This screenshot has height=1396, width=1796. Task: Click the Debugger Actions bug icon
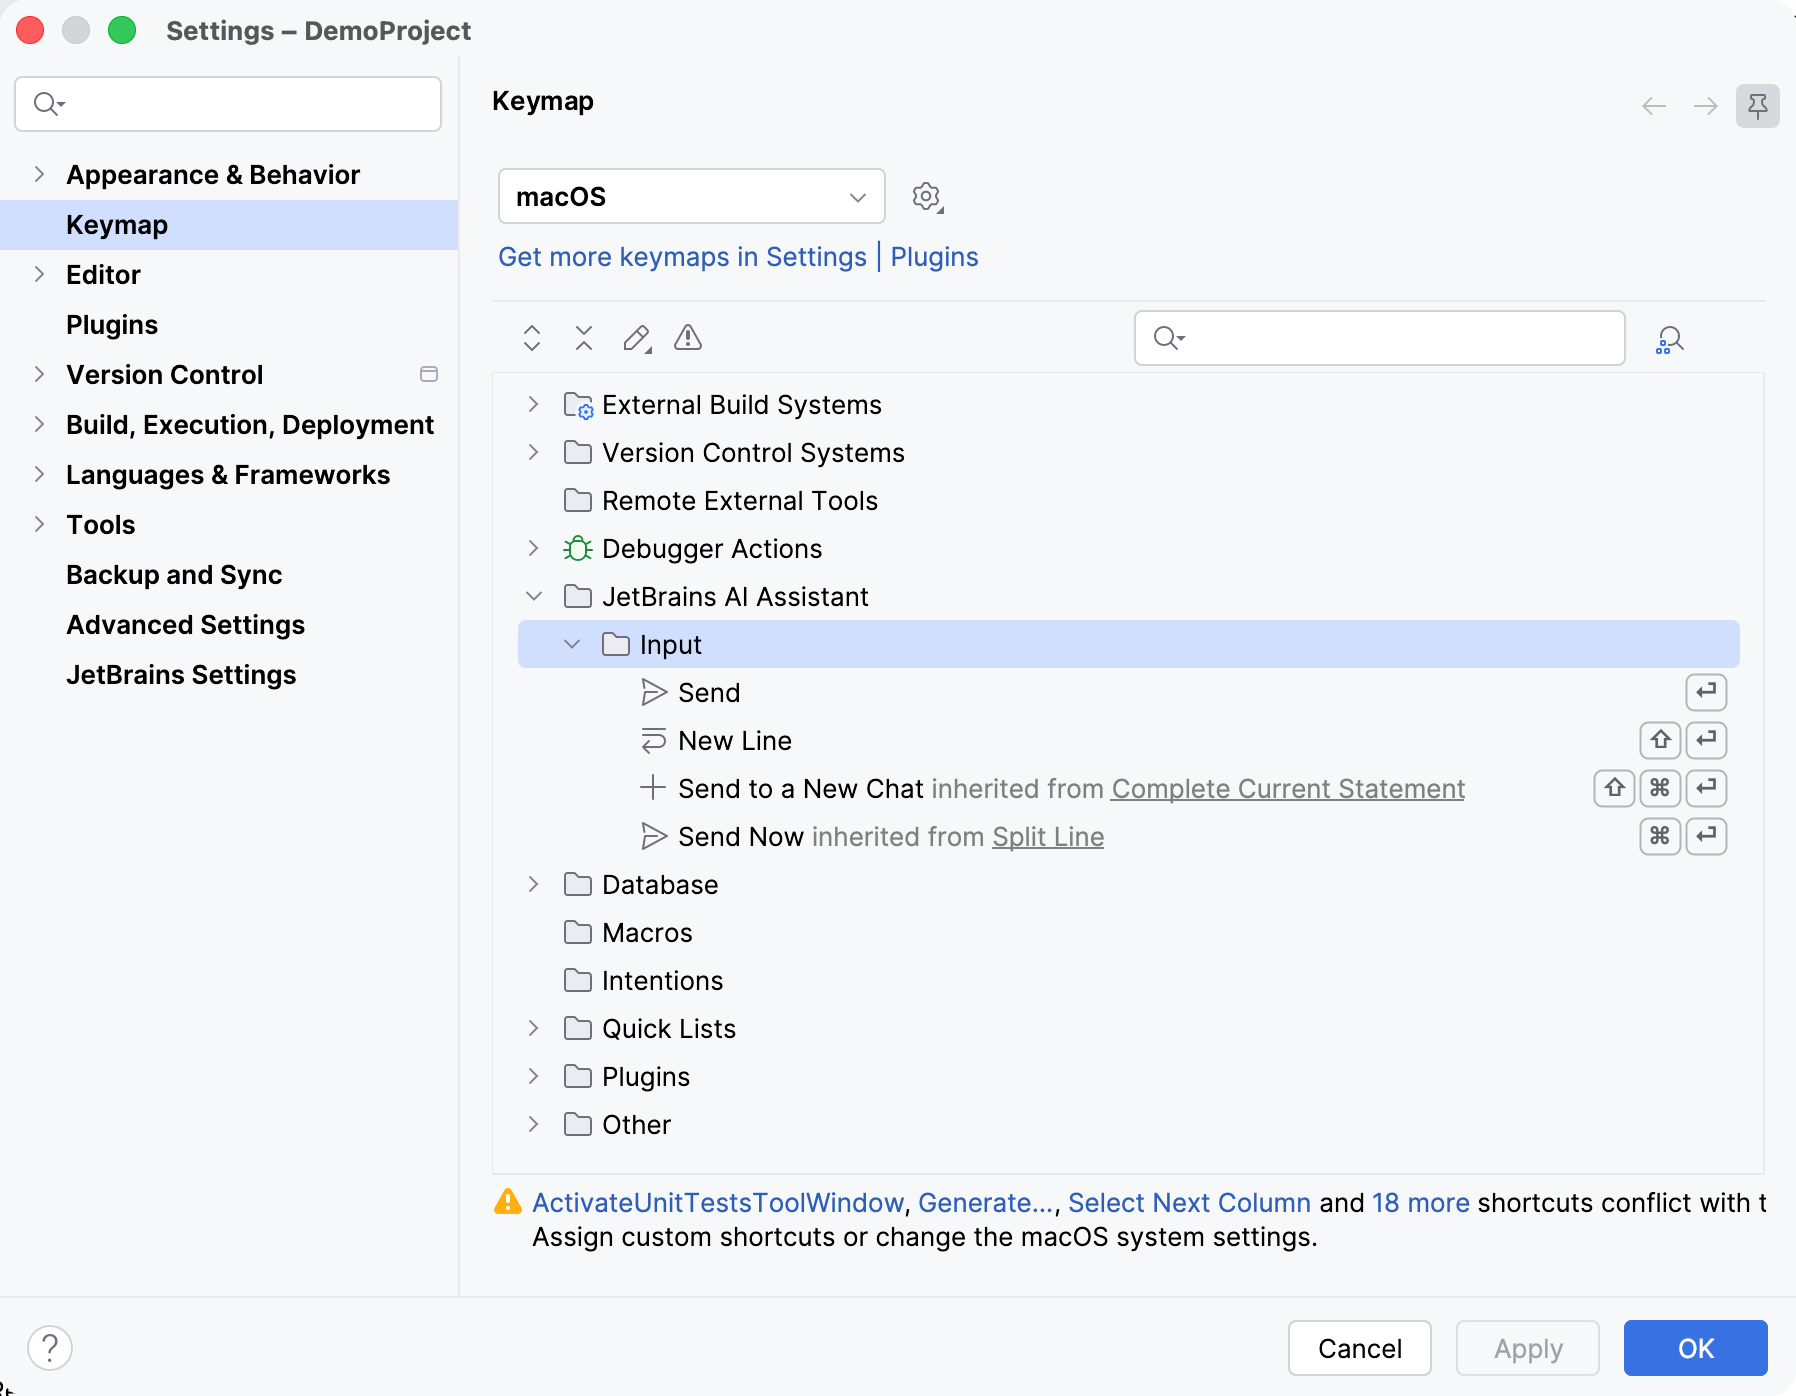578,549
